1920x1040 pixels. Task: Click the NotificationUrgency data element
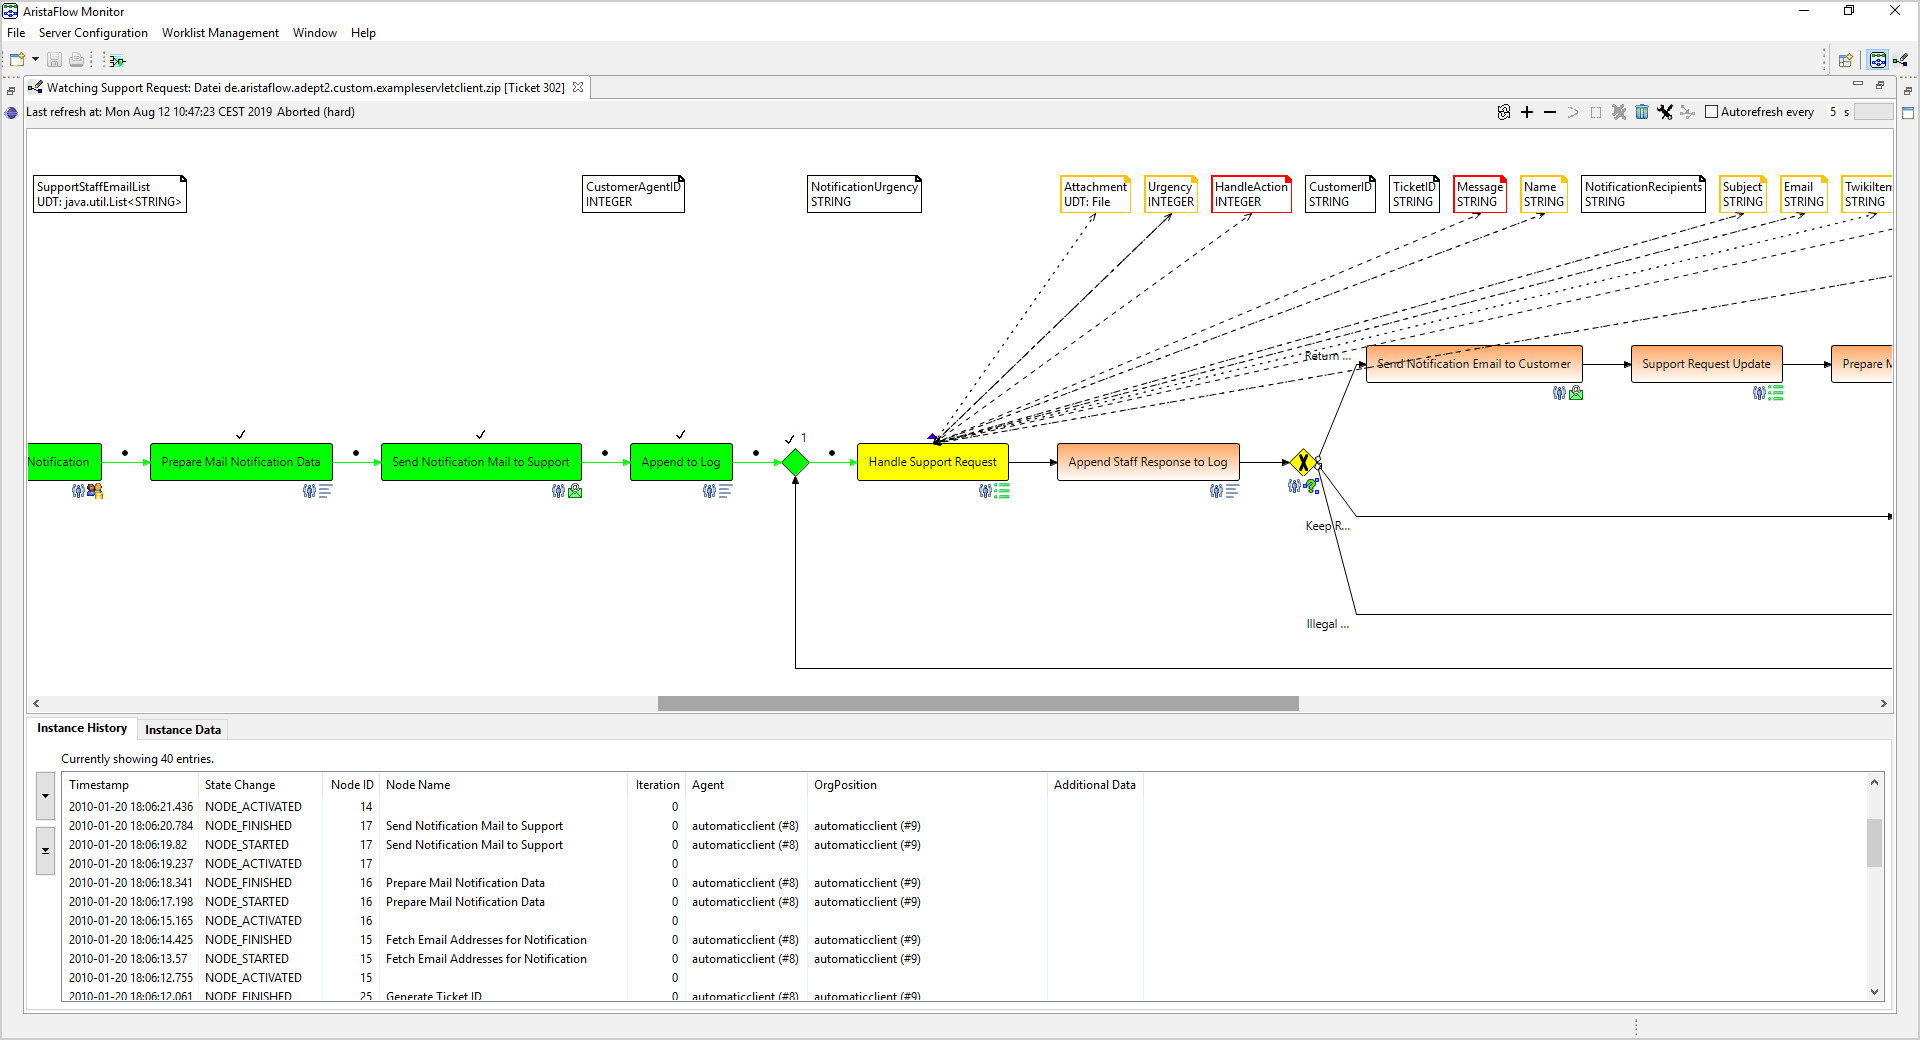(864, 194)
